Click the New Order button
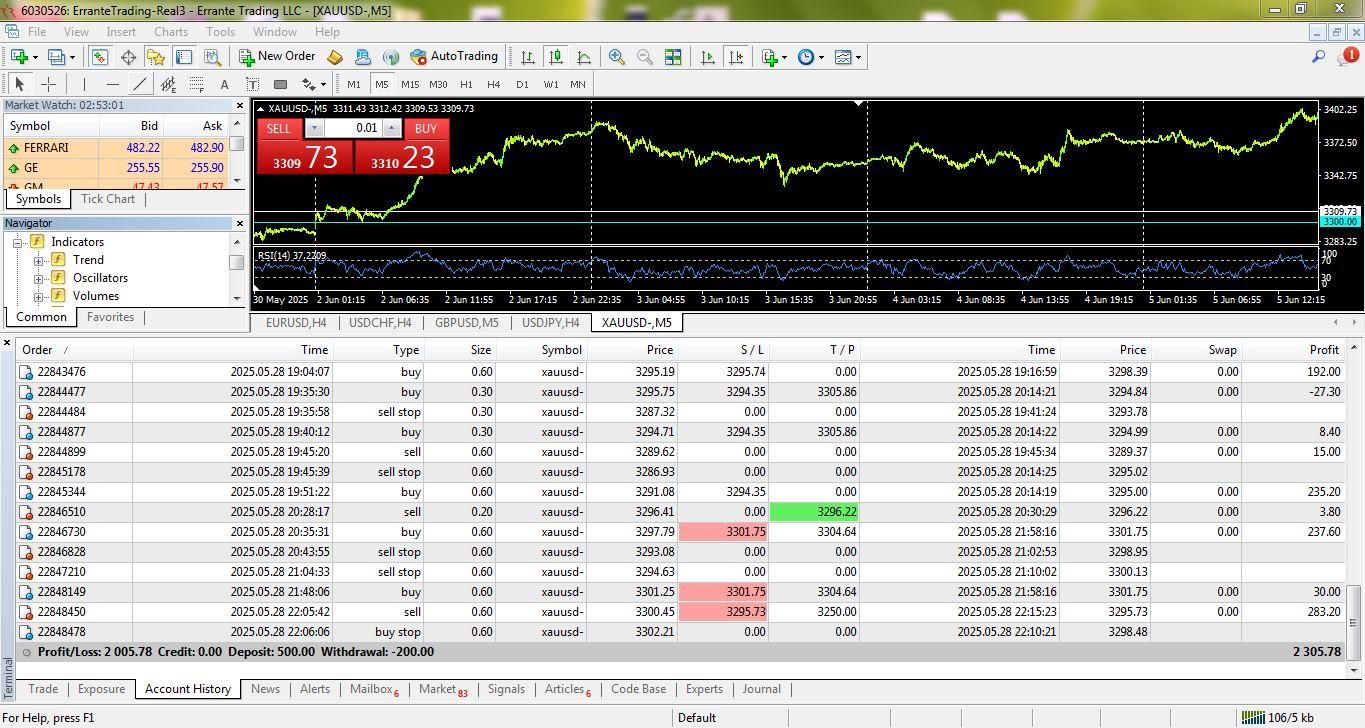 point(277,57)
